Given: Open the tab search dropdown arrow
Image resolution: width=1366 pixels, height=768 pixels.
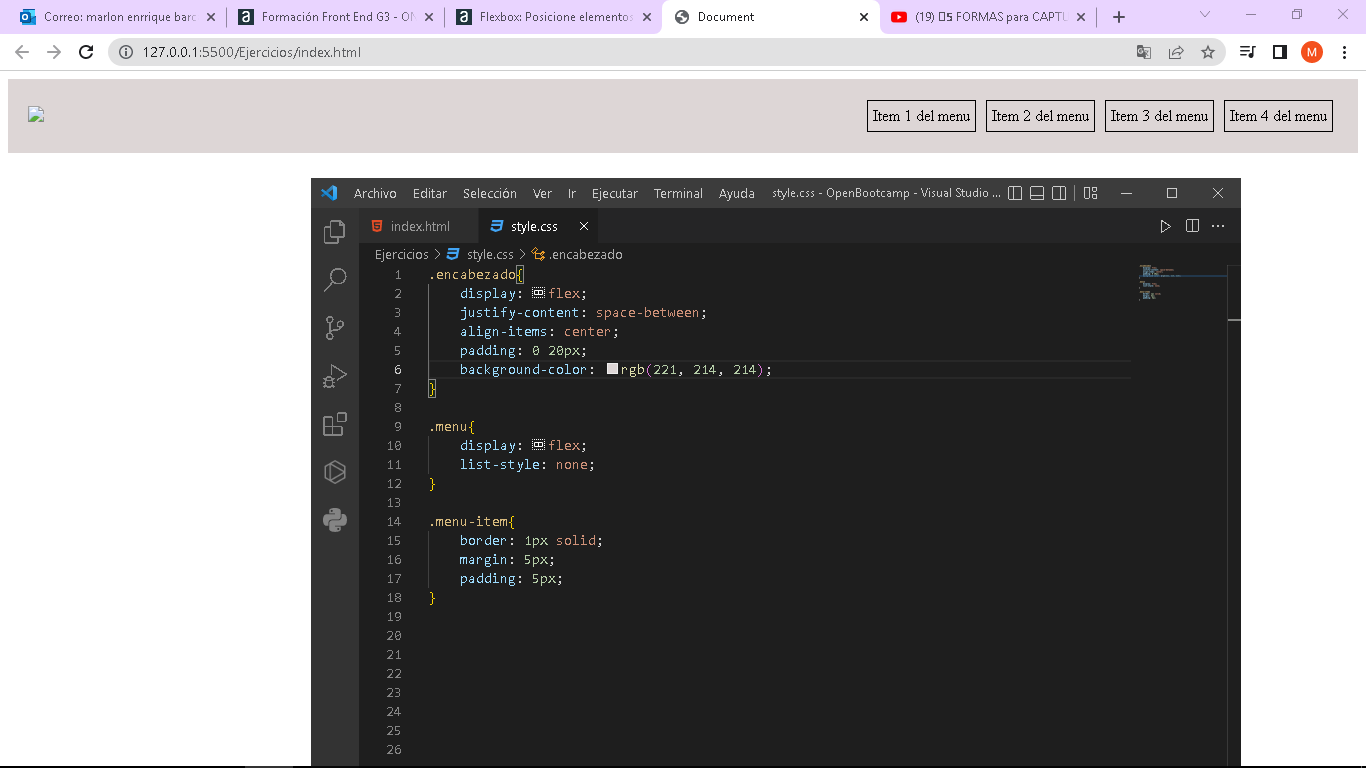Looking at the screenshot, I should pos(1204,14).
